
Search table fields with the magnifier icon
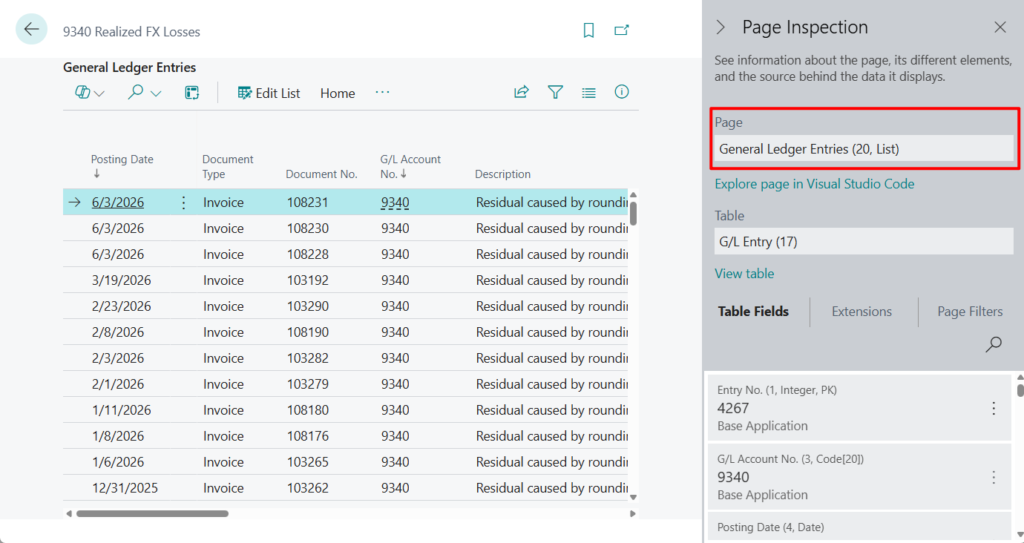[x=993, y=344]
